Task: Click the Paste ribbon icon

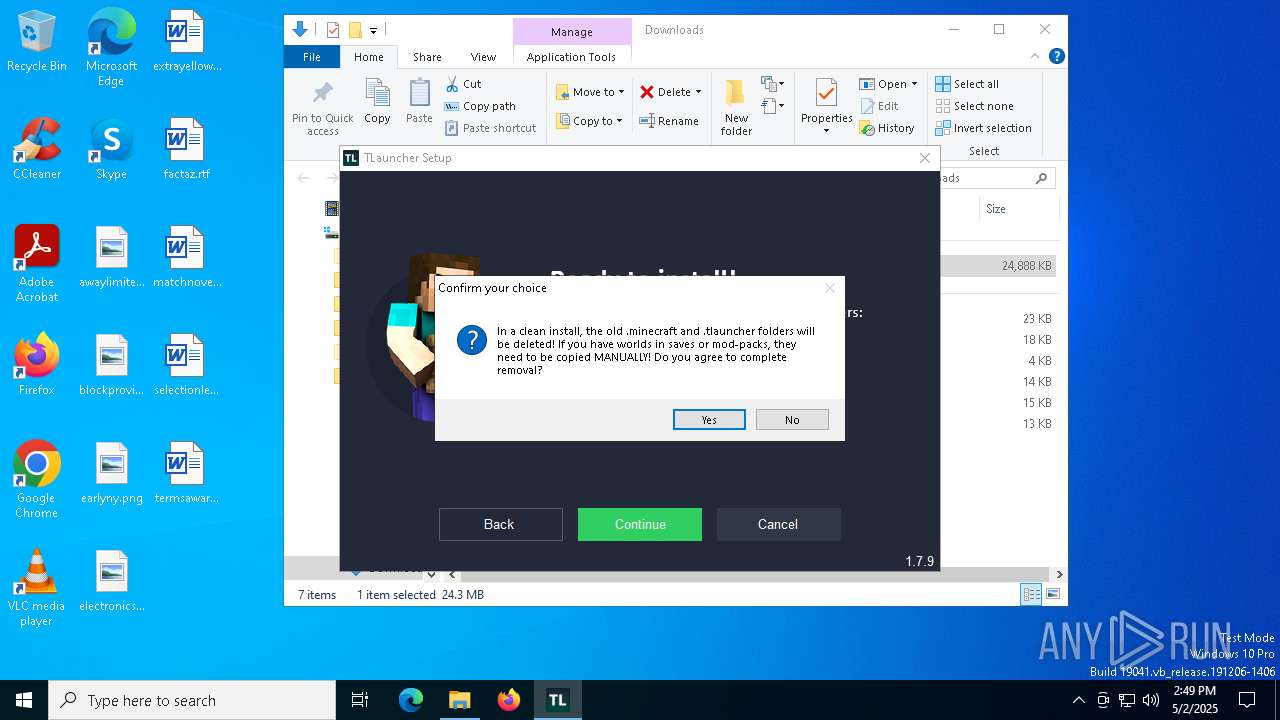Action: [x=419, y=102]
